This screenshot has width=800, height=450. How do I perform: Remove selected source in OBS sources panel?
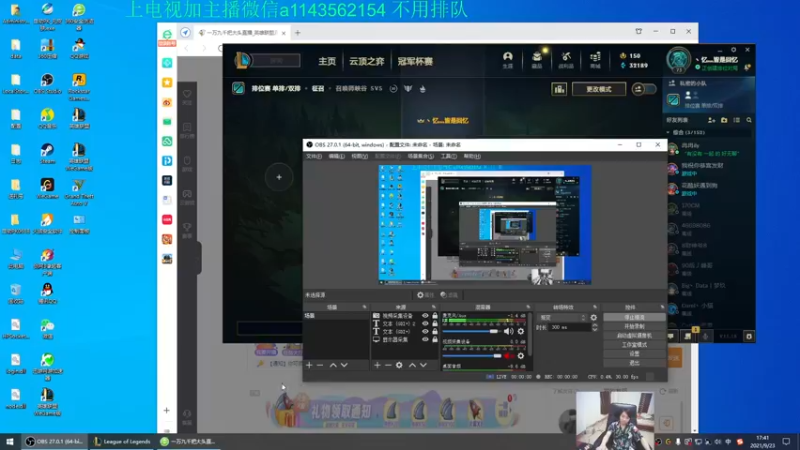click(x=388, y=365)
